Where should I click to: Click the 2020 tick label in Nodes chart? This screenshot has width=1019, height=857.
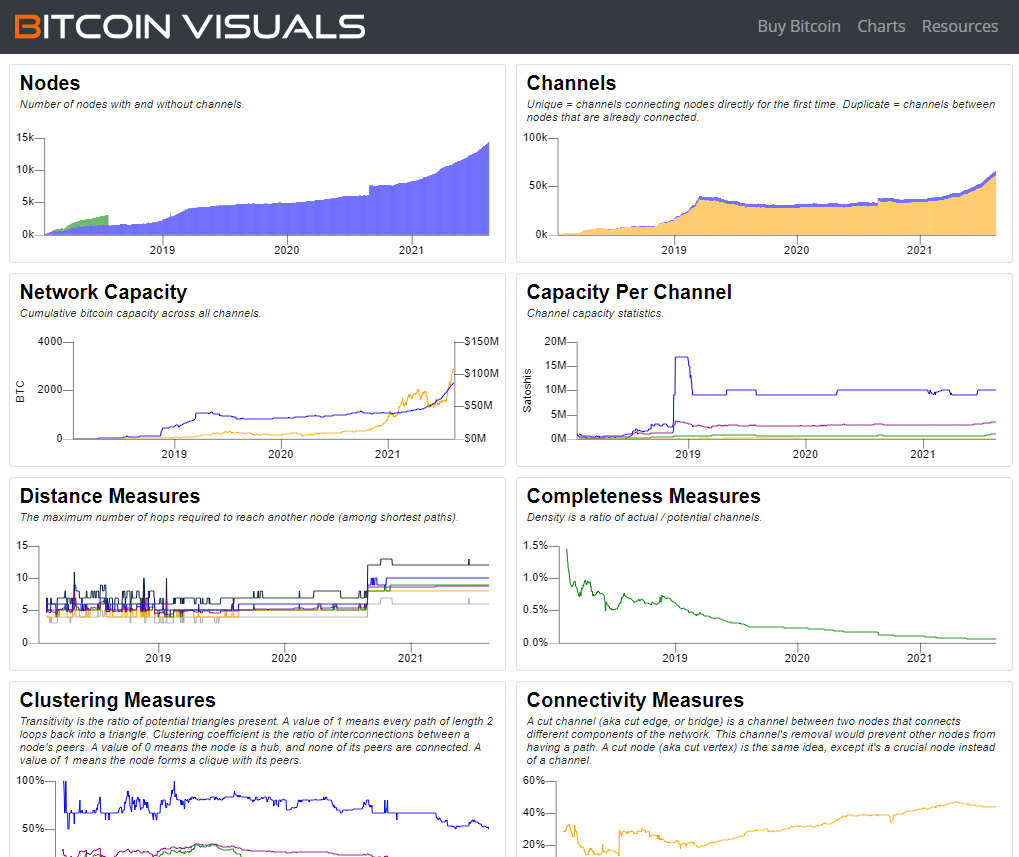pos(287,251)
